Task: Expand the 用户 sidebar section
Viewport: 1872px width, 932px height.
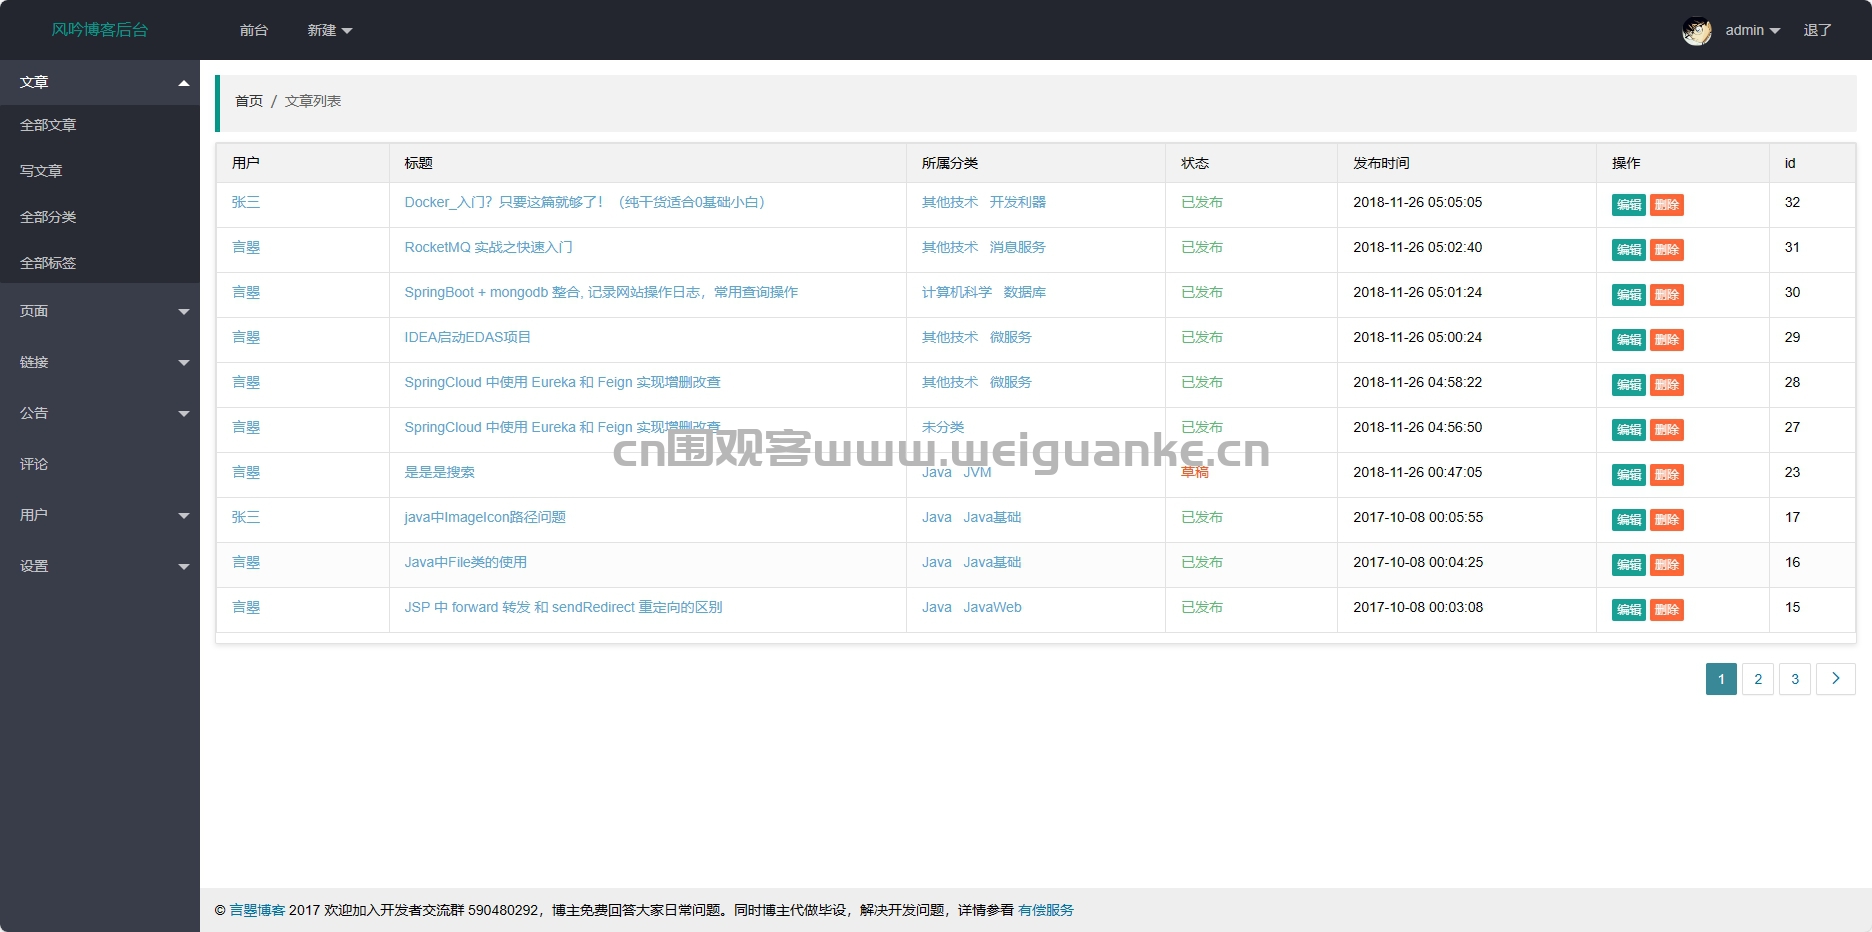Action: (100, 515)
